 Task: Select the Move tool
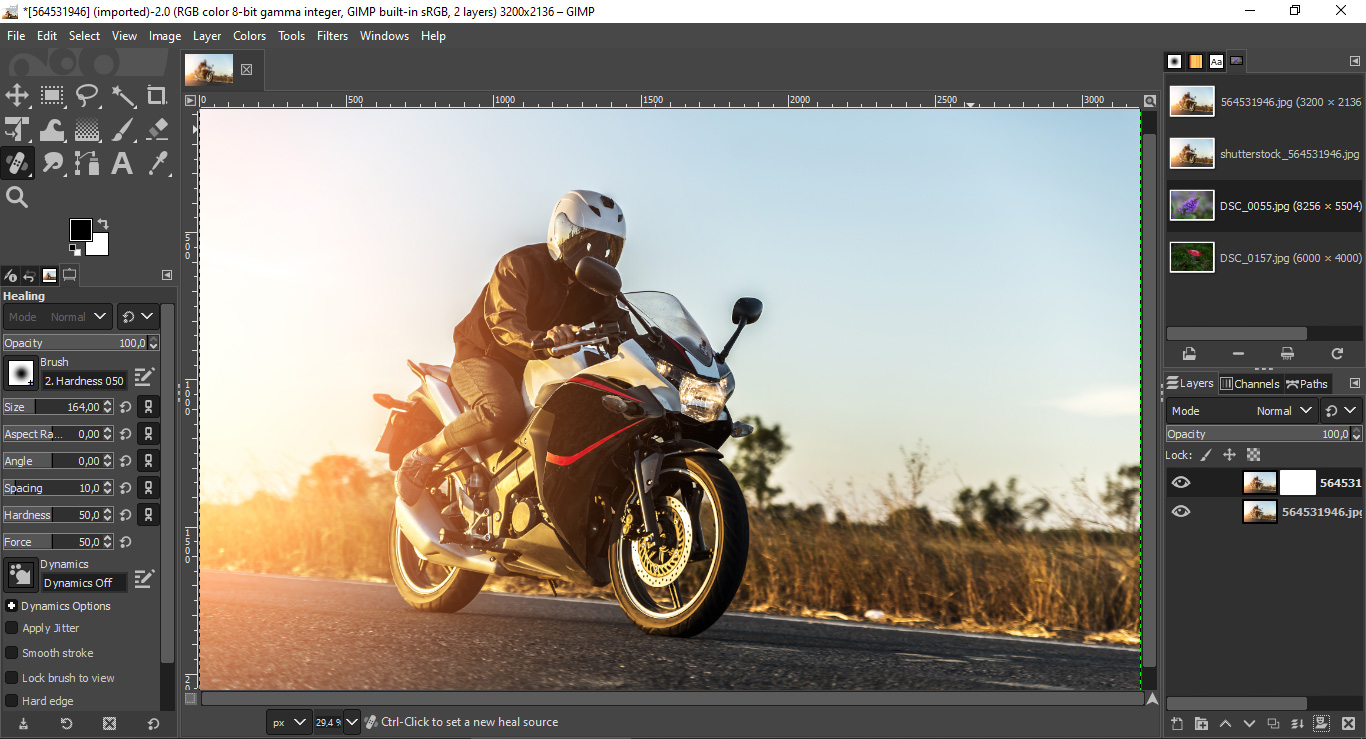tap(17, 95)
